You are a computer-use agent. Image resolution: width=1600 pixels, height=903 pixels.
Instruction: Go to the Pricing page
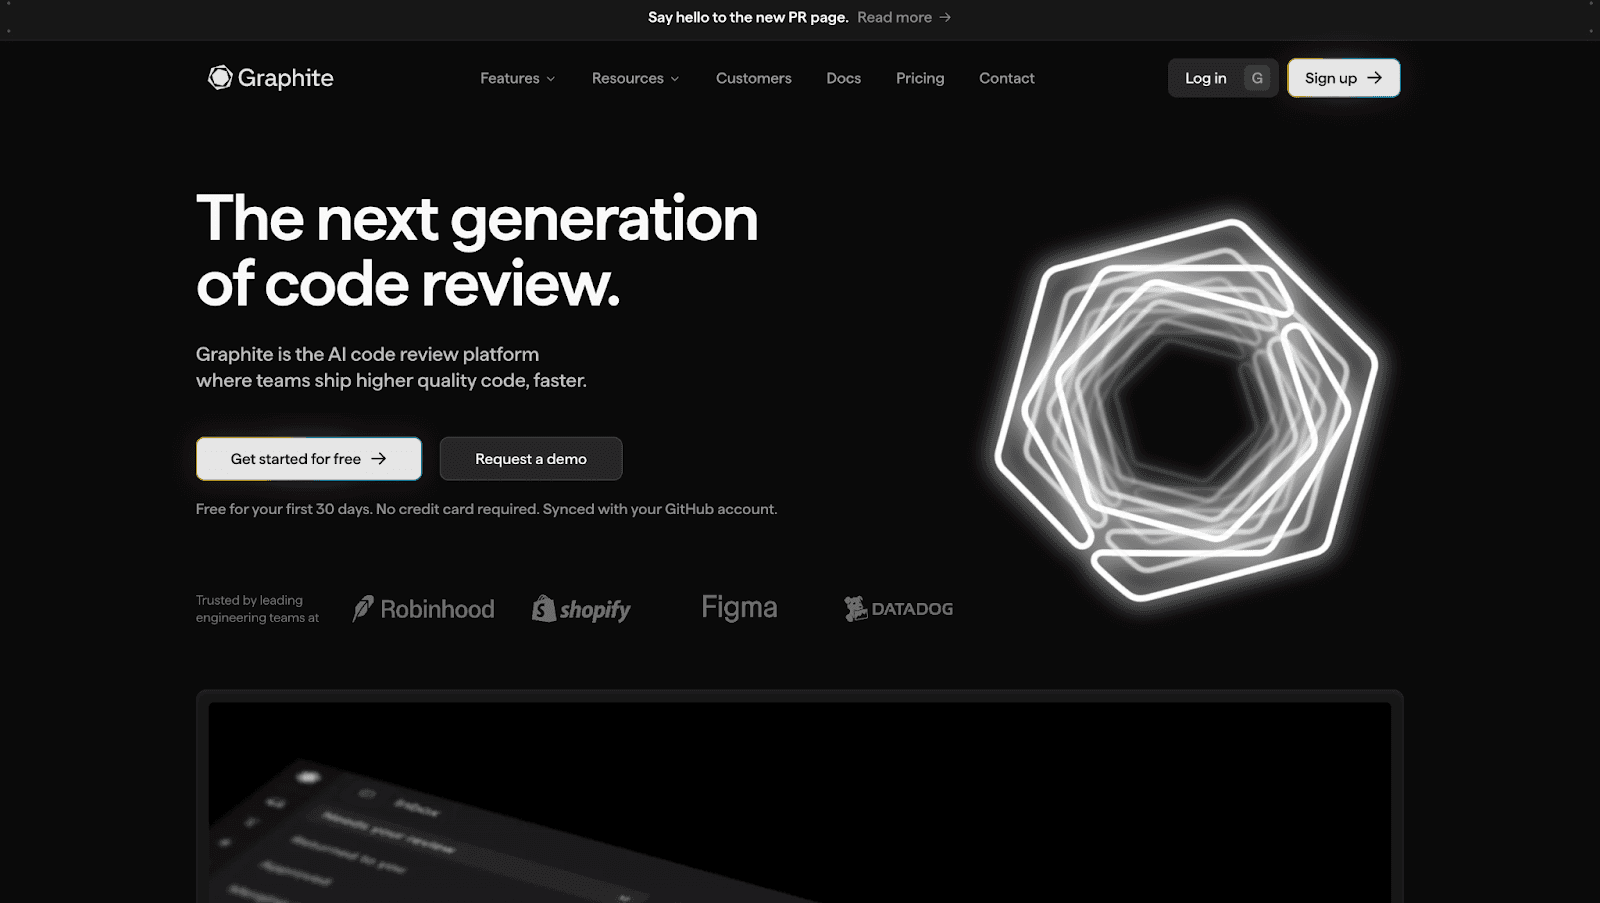coord(920,78)
